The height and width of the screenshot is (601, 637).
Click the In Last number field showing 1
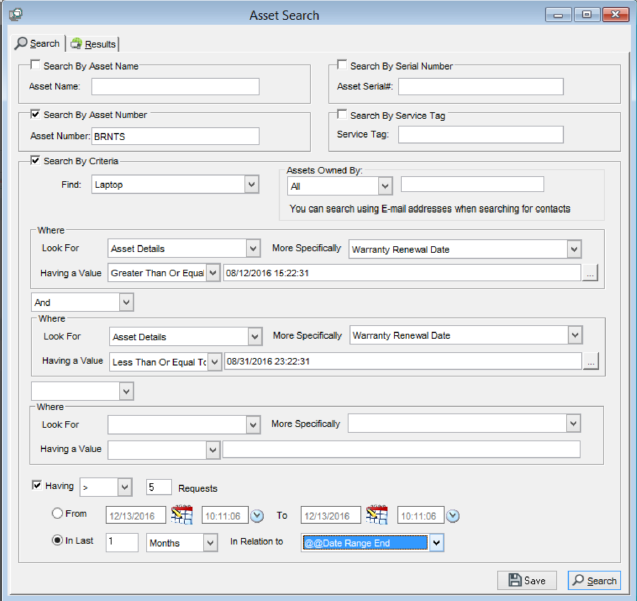(122, 542)
